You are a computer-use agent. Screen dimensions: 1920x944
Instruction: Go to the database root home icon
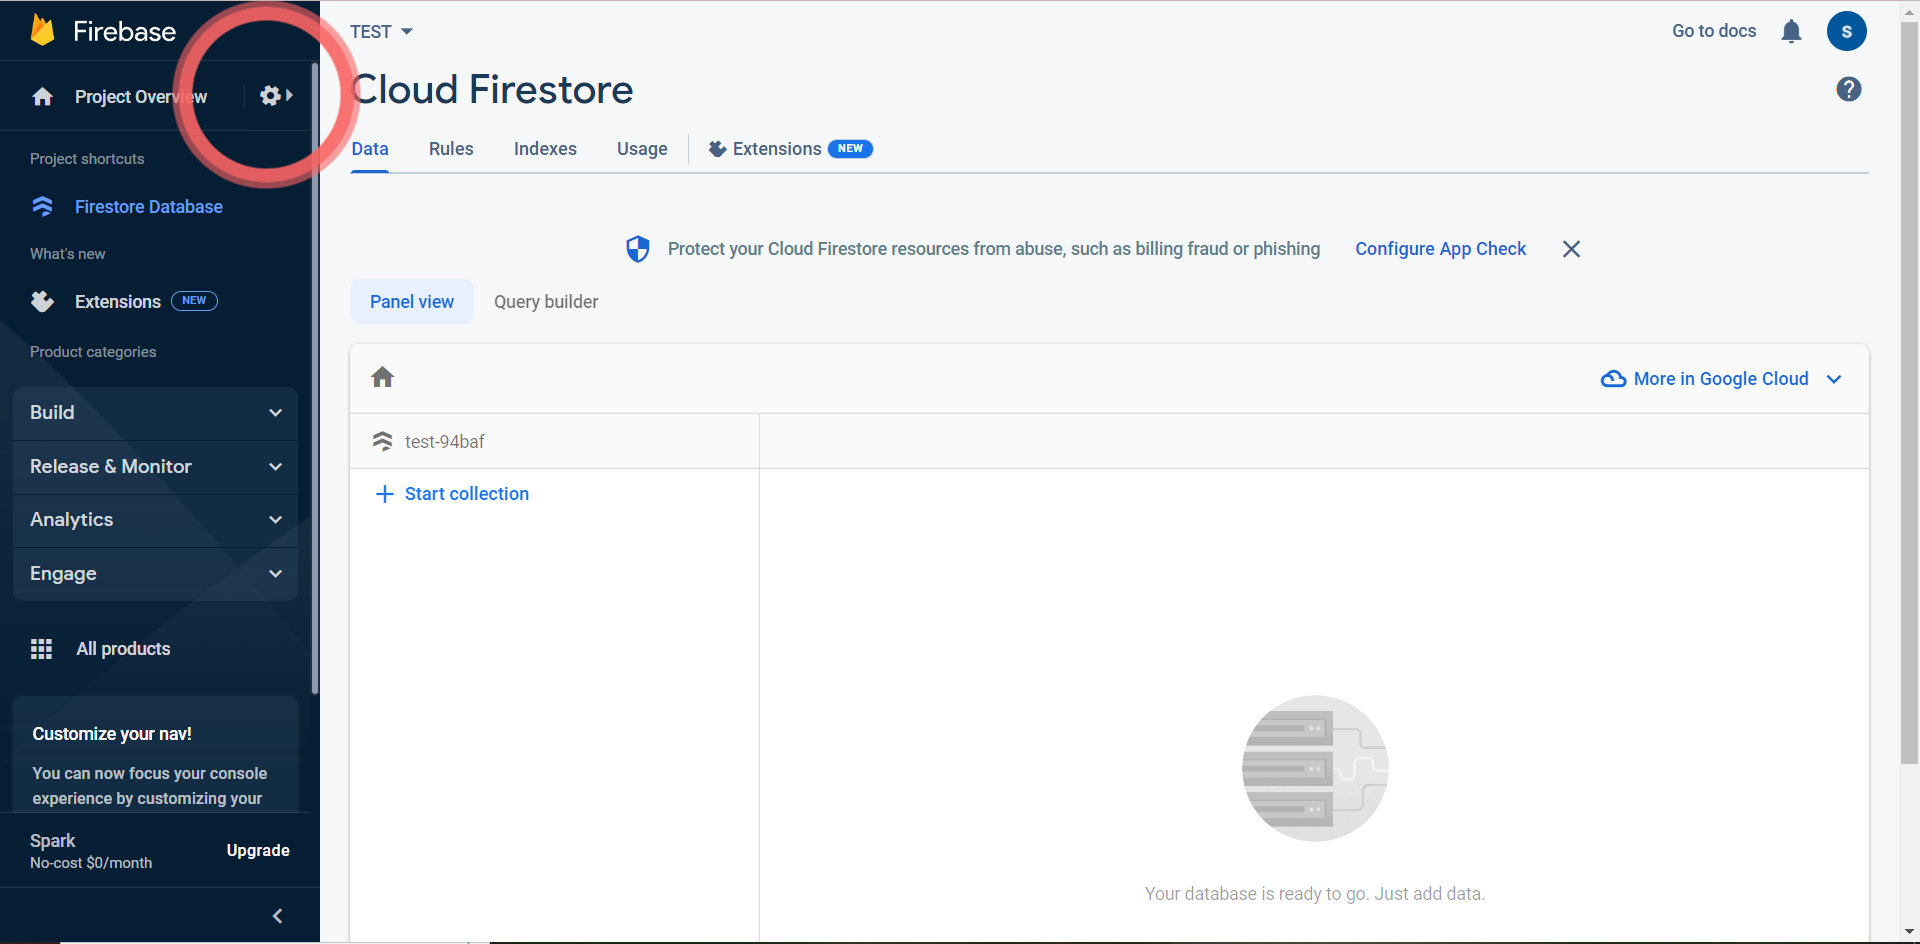pyautogui.click(x=382, y=377)
